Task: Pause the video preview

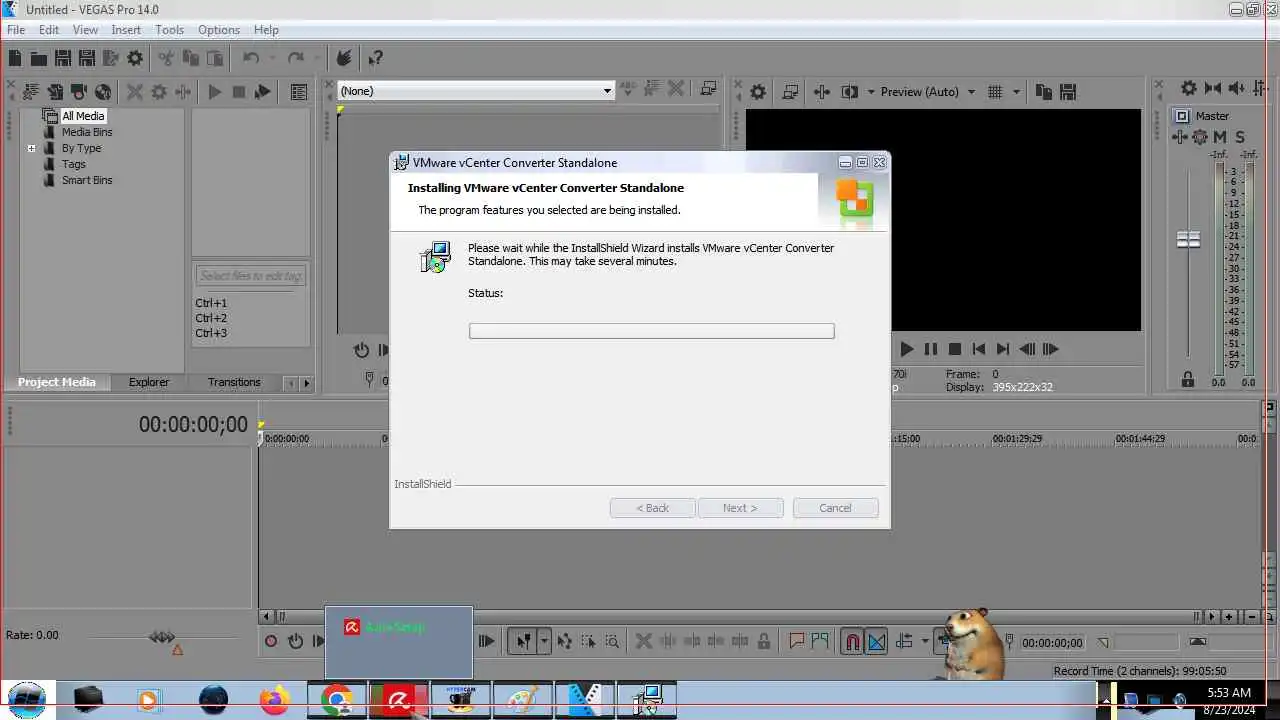Action: click(x=931, y=349)
